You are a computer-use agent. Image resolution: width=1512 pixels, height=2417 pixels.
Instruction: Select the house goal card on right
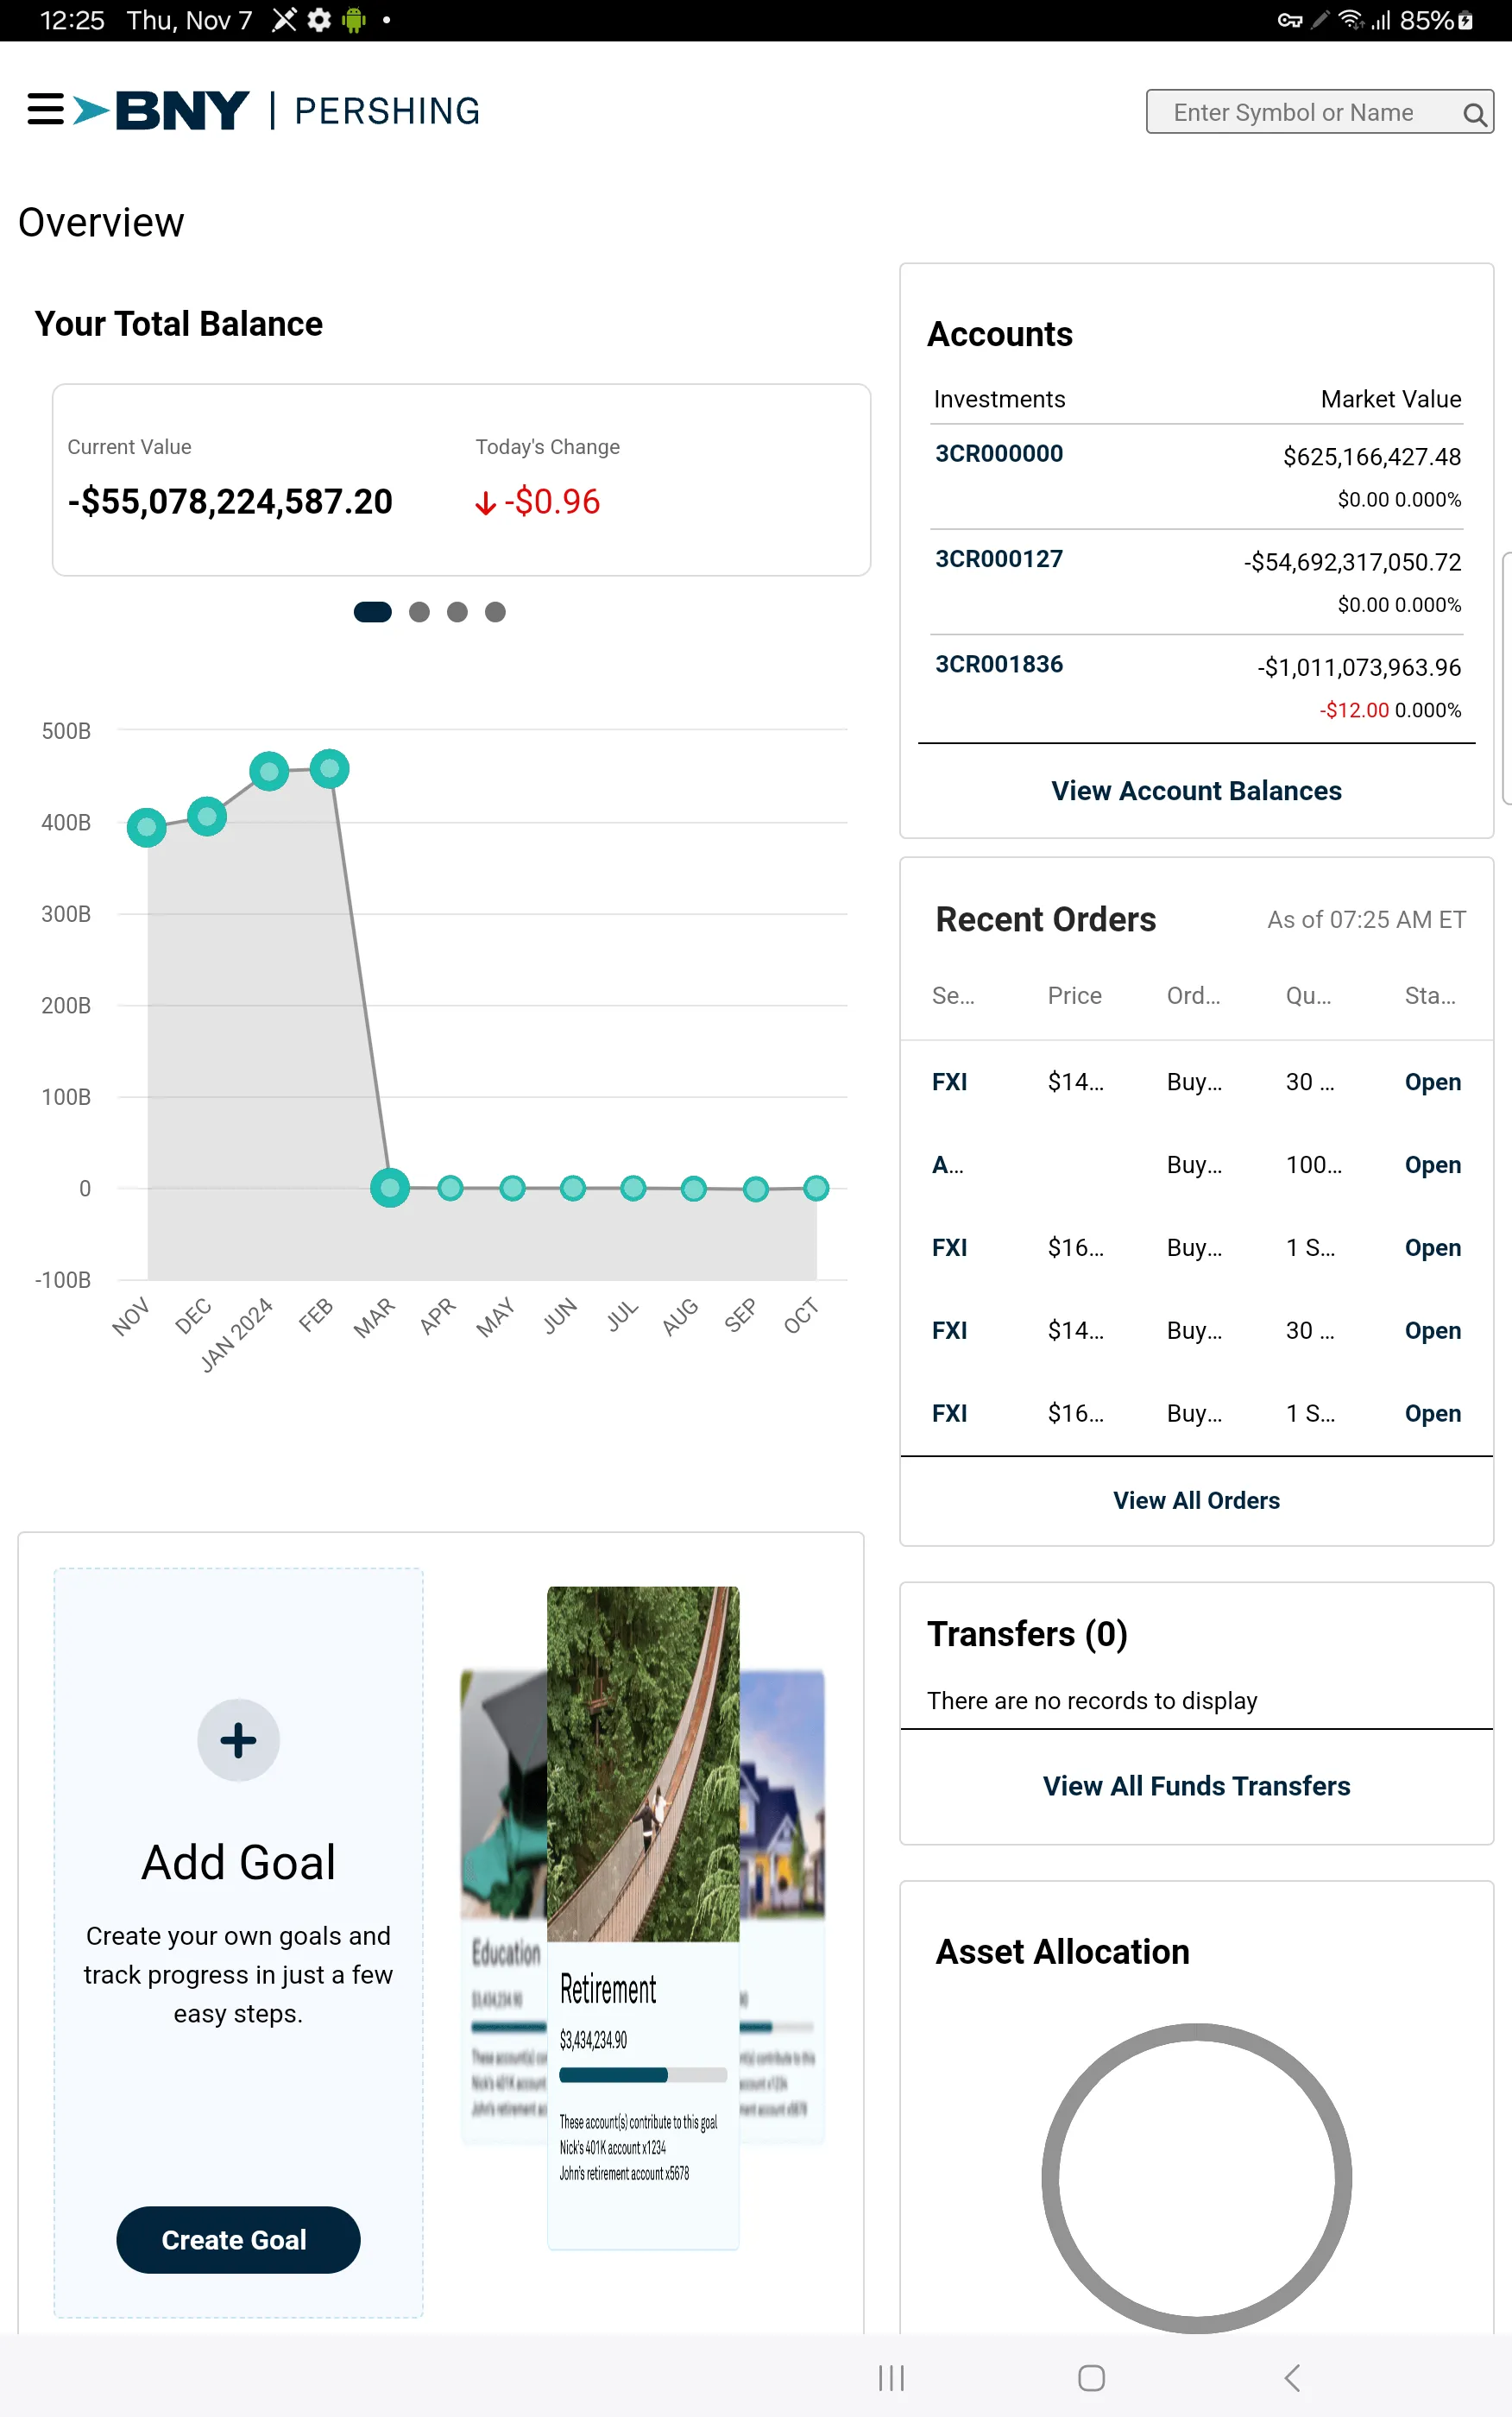pyautogui.click(x=783, y=1905)
